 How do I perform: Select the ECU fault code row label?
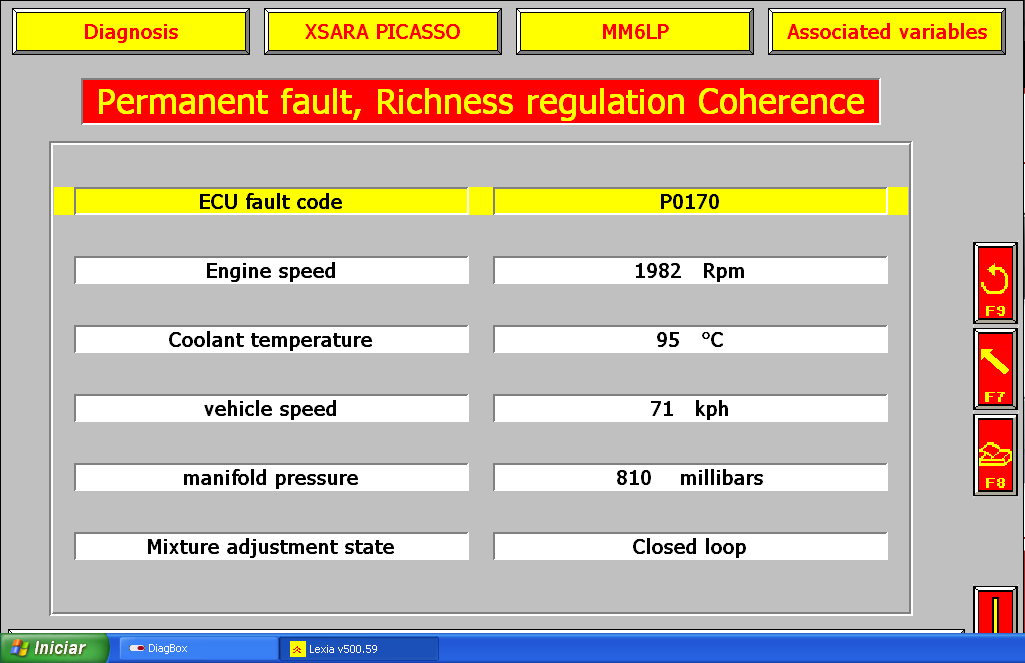[x=271, y=202]
